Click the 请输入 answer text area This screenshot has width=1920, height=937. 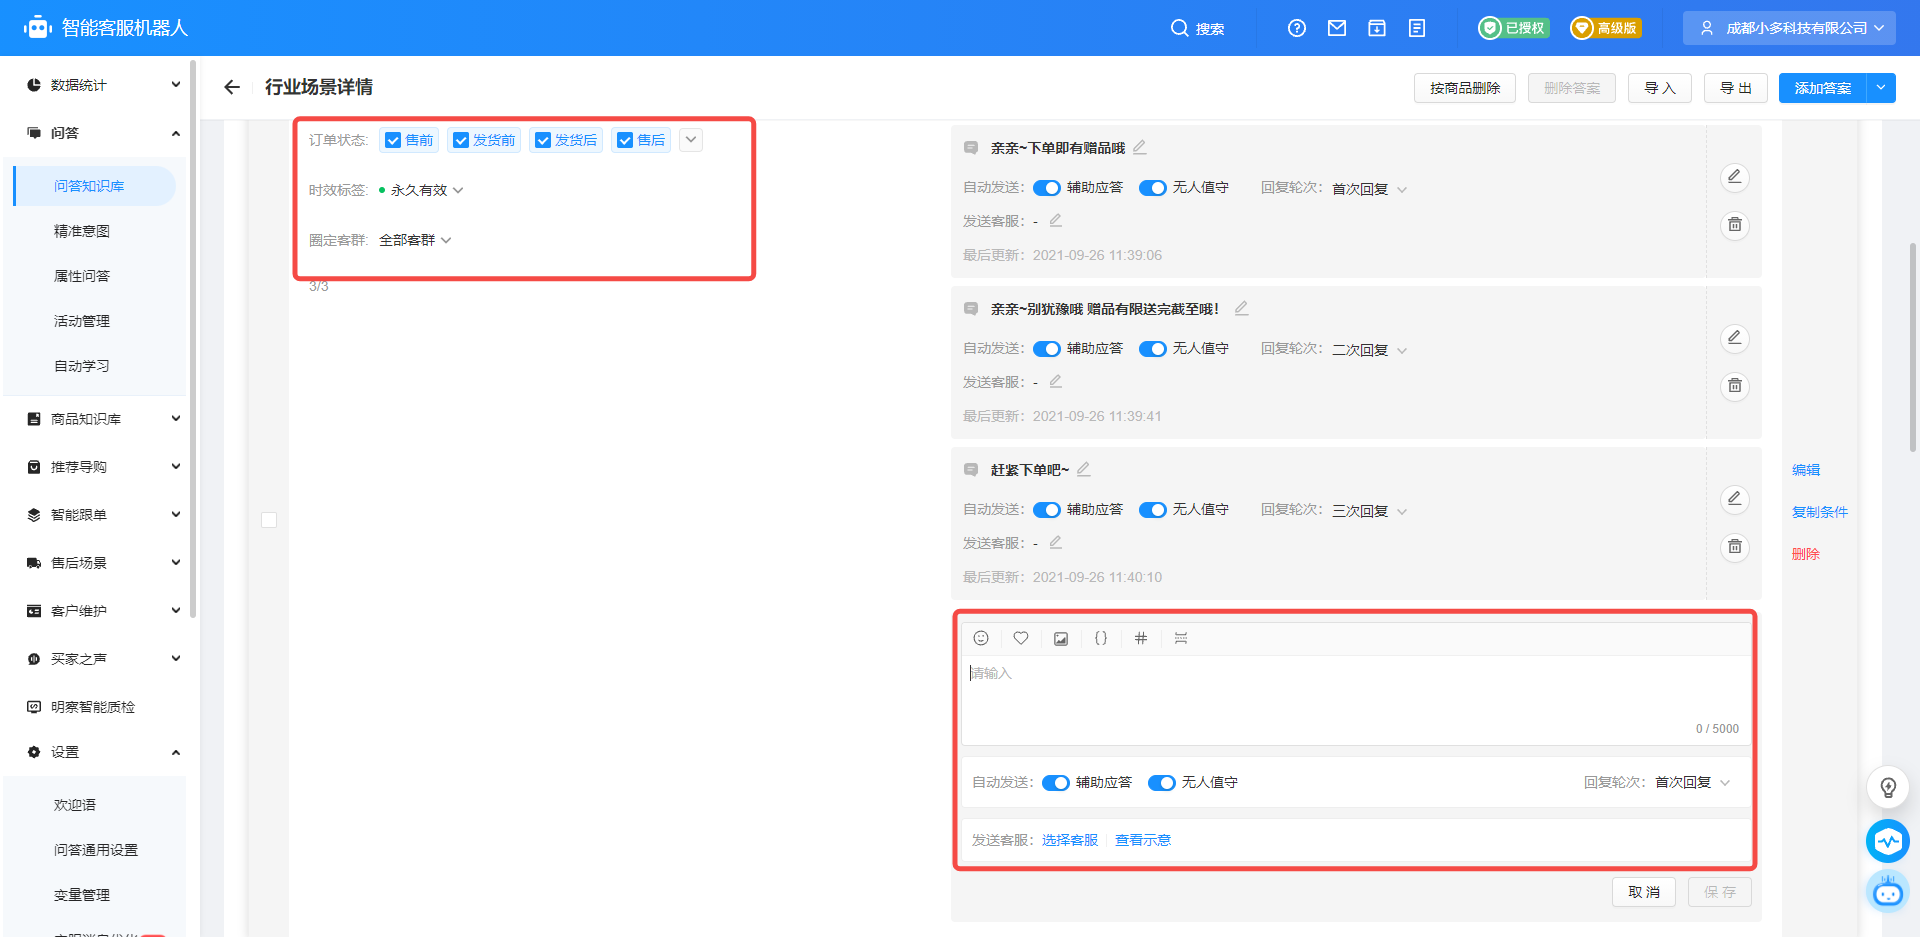pos(1356,700)
